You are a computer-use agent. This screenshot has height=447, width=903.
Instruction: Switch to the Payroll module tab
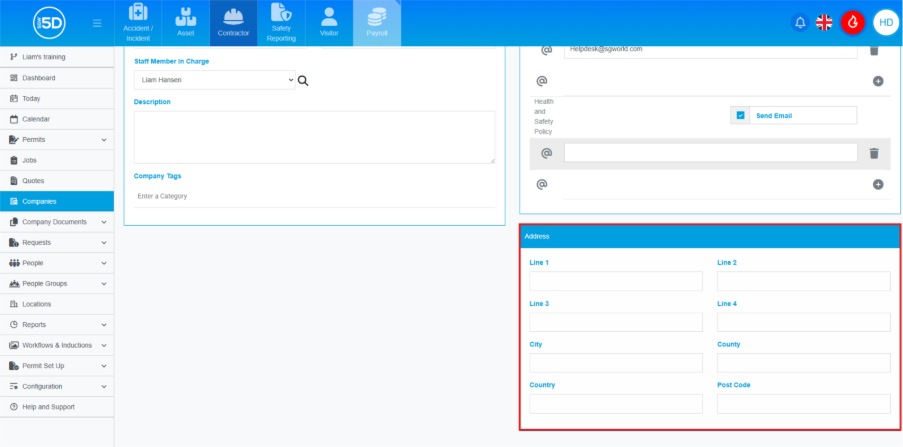377,24
